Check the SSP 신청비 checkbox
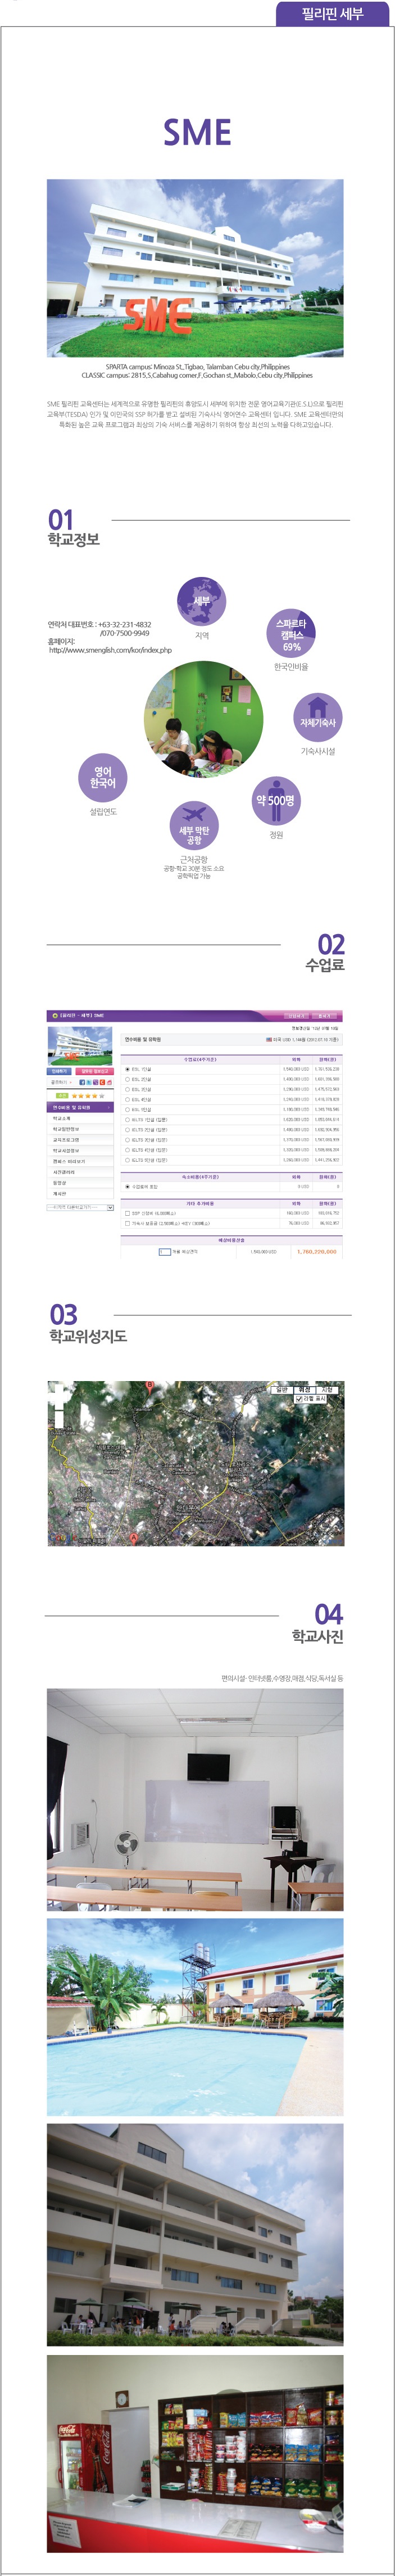395x2576 pixels. point(127,1213)
